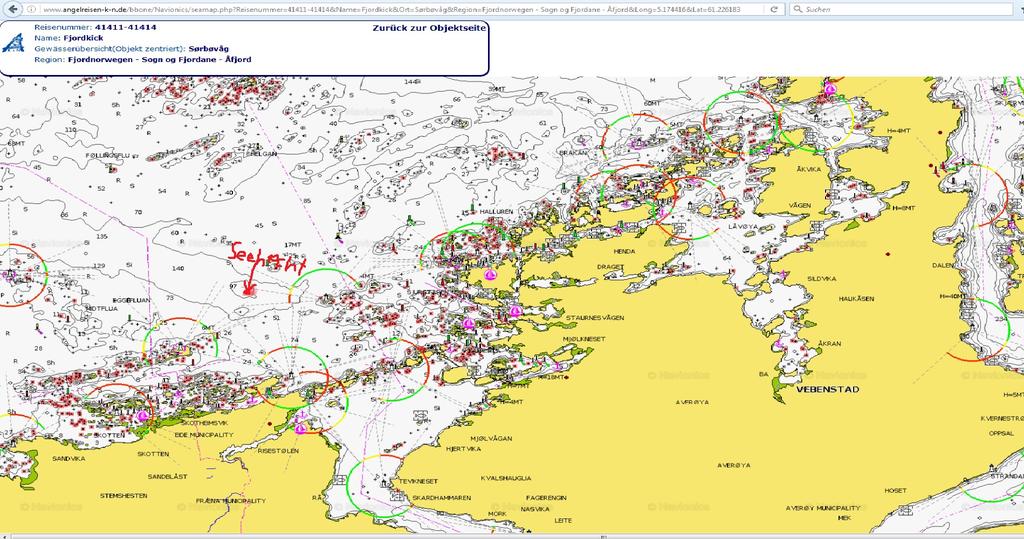Click the horizontal scrollbar at the bottom
Viewport: 1024px width, 539px height.
tap(510, 535)
